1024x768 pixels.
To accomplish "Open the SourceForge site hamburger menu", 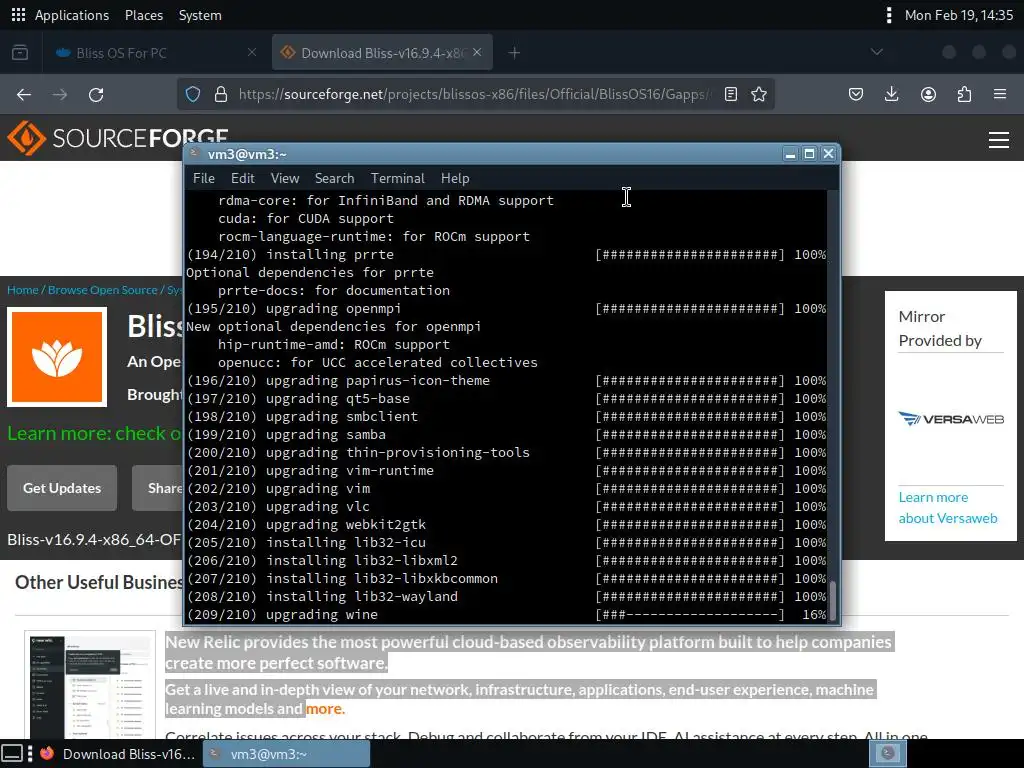I will click(x=999, y=140).
